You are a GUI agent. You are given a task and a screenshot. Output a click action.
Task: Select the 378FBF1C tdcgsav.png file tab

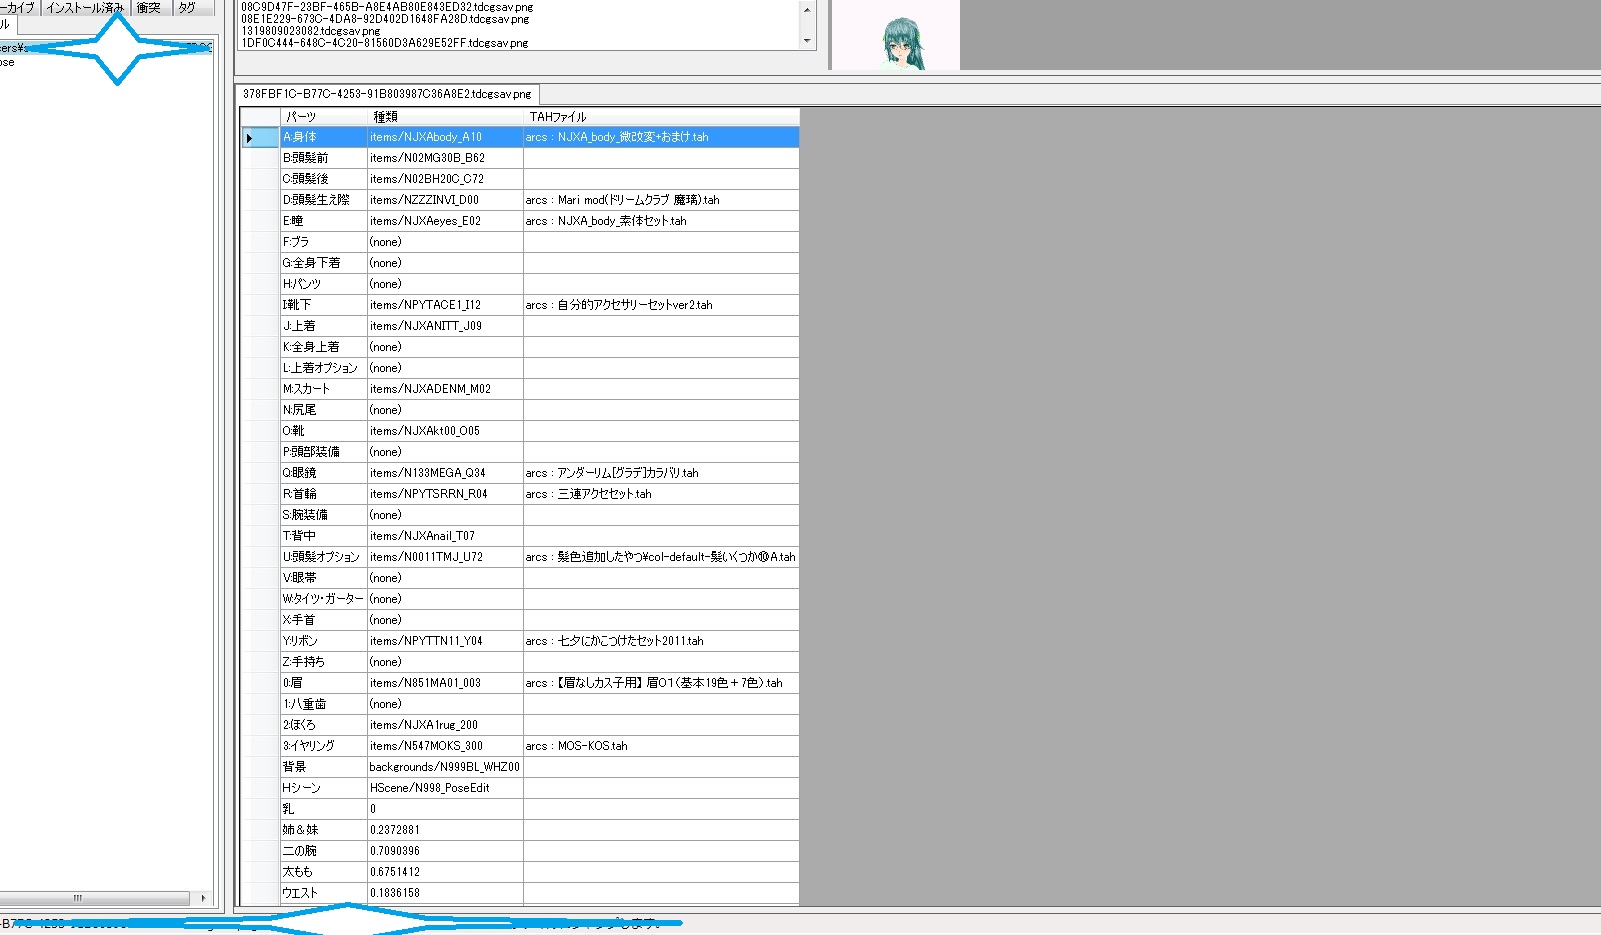click(x=387, y=94)
